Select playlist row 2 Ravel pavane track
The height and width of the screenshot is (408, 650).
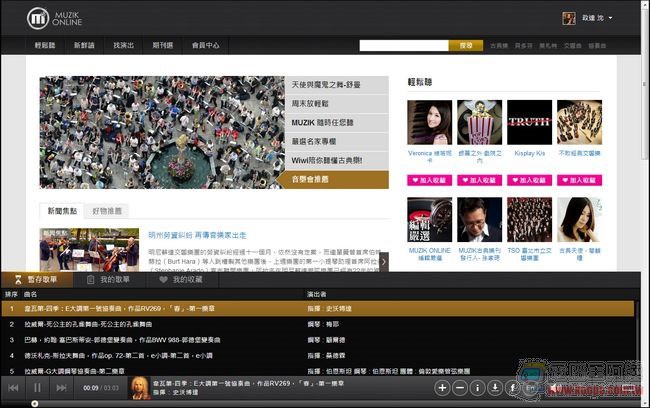click(x=318, y=324)
